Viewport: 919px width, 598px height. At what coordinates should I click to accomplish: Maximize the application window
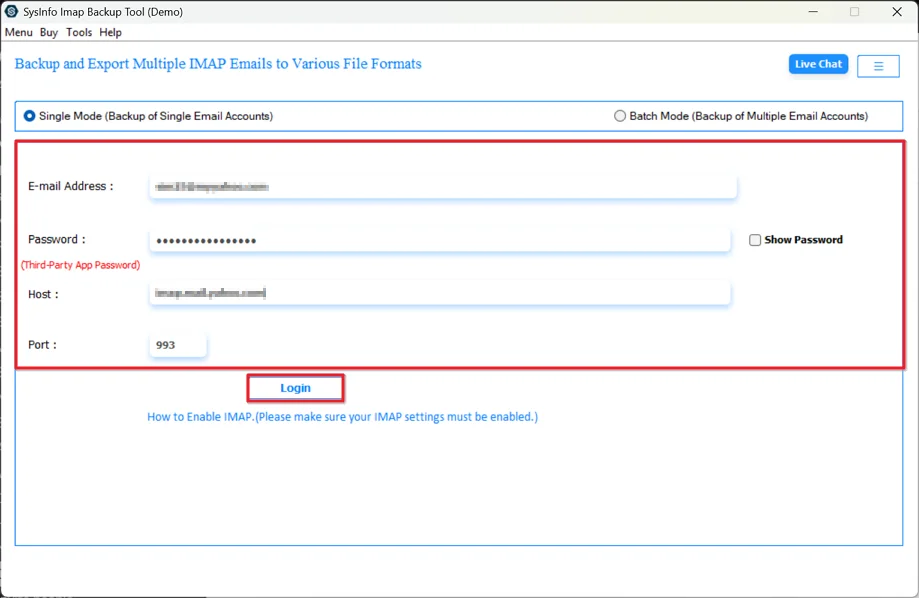pos(854,12)
